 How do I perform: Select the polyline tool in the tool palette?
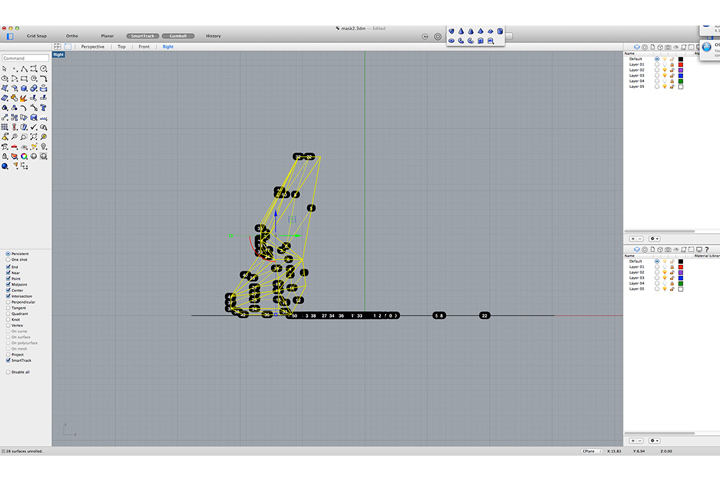(x=24, y=69)
